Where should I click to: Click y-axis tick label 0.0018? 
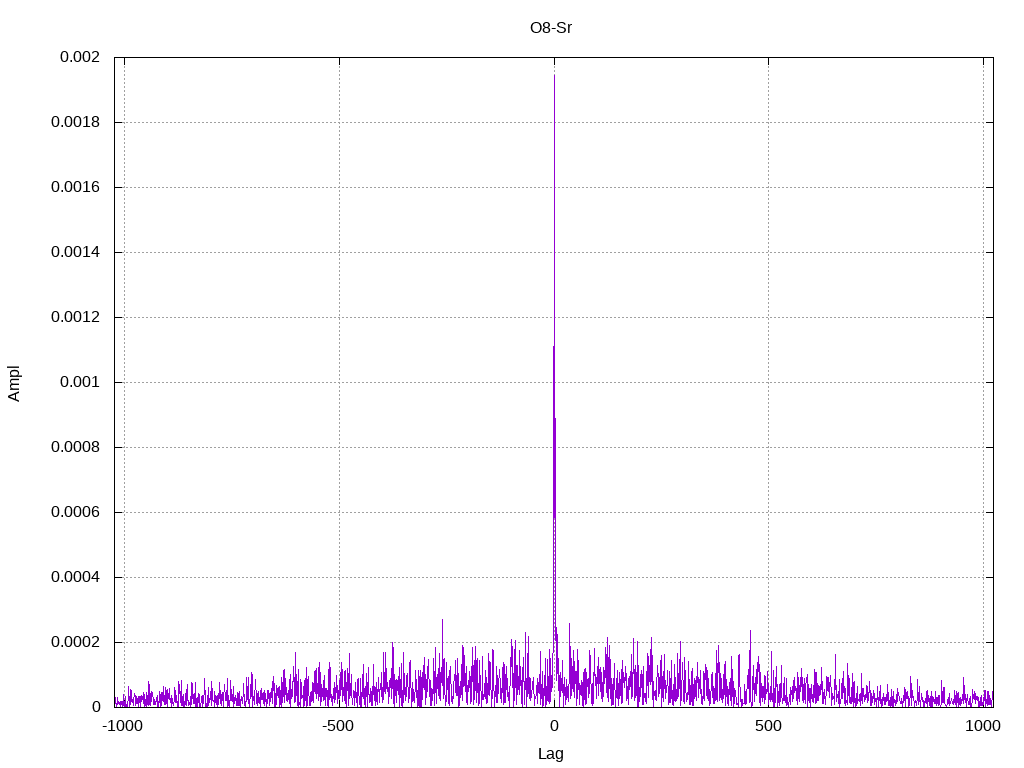tap(75, 122)
